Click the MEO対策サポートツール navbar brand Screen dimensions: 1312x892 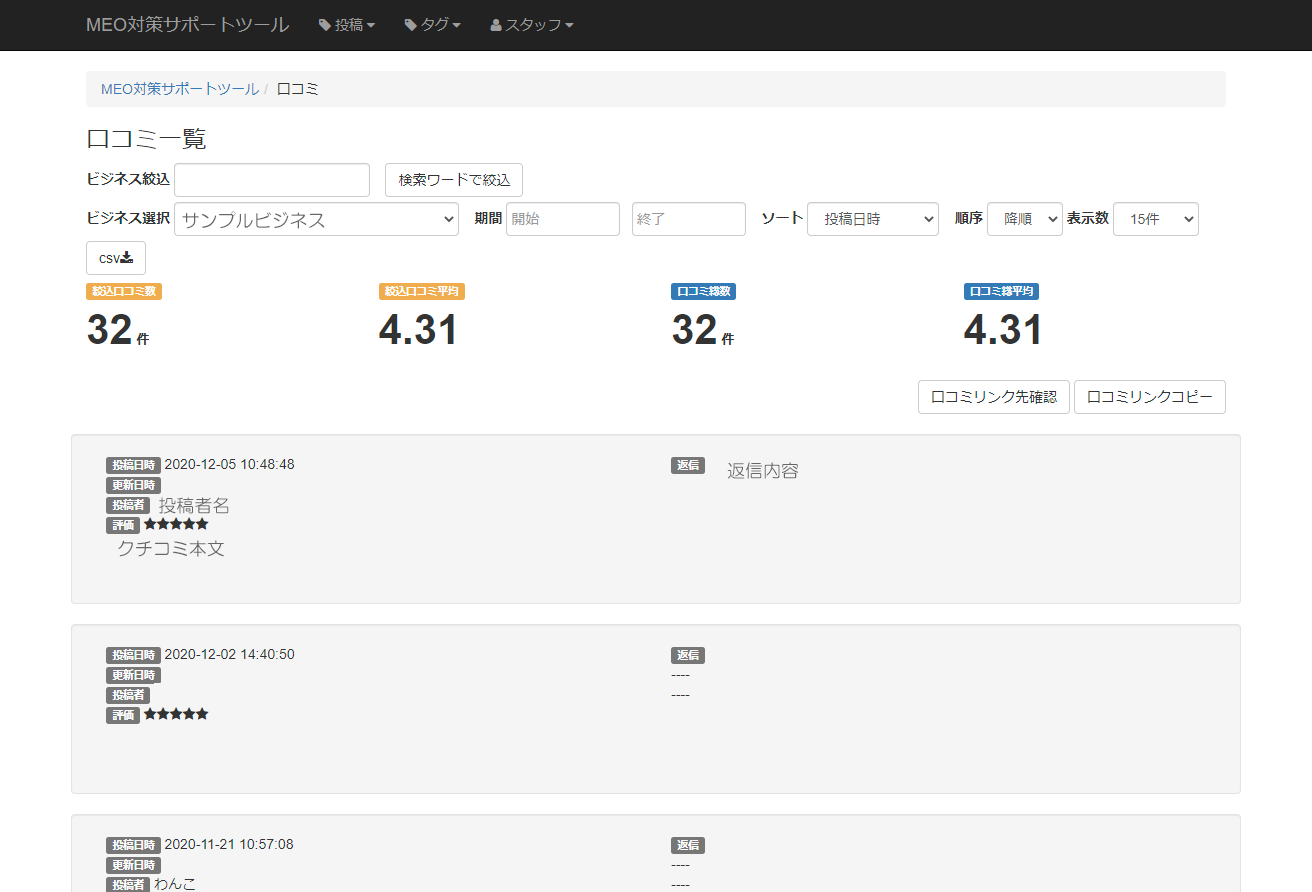click(188, 25)
